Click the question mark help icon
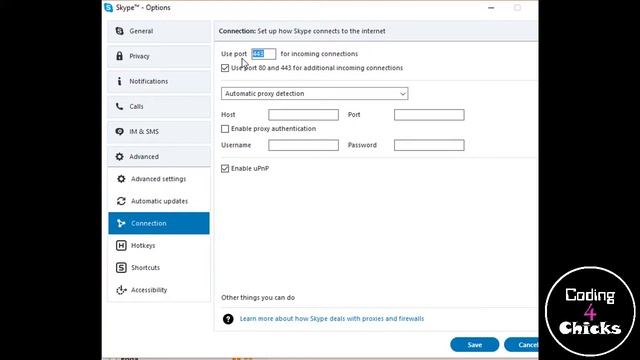 (228, 319)
